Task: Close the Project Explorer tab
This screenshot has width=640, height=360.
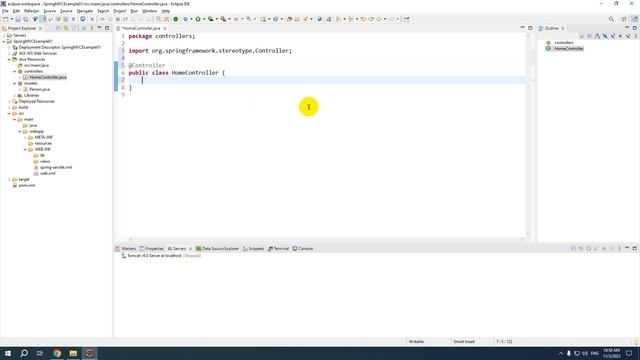Action: [40, 28]
